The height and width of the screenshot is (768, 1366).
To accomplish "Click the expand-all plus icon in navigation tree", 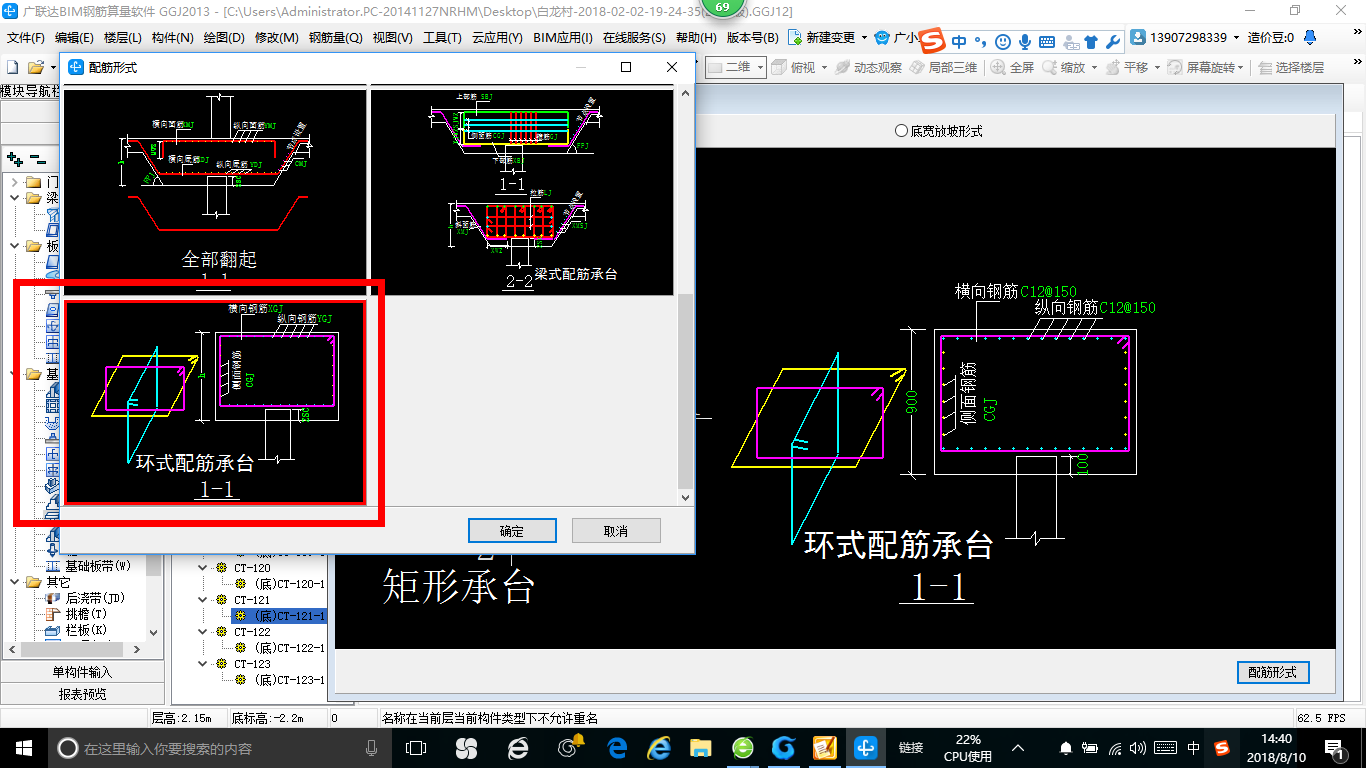I will click(x=15, y=159).
